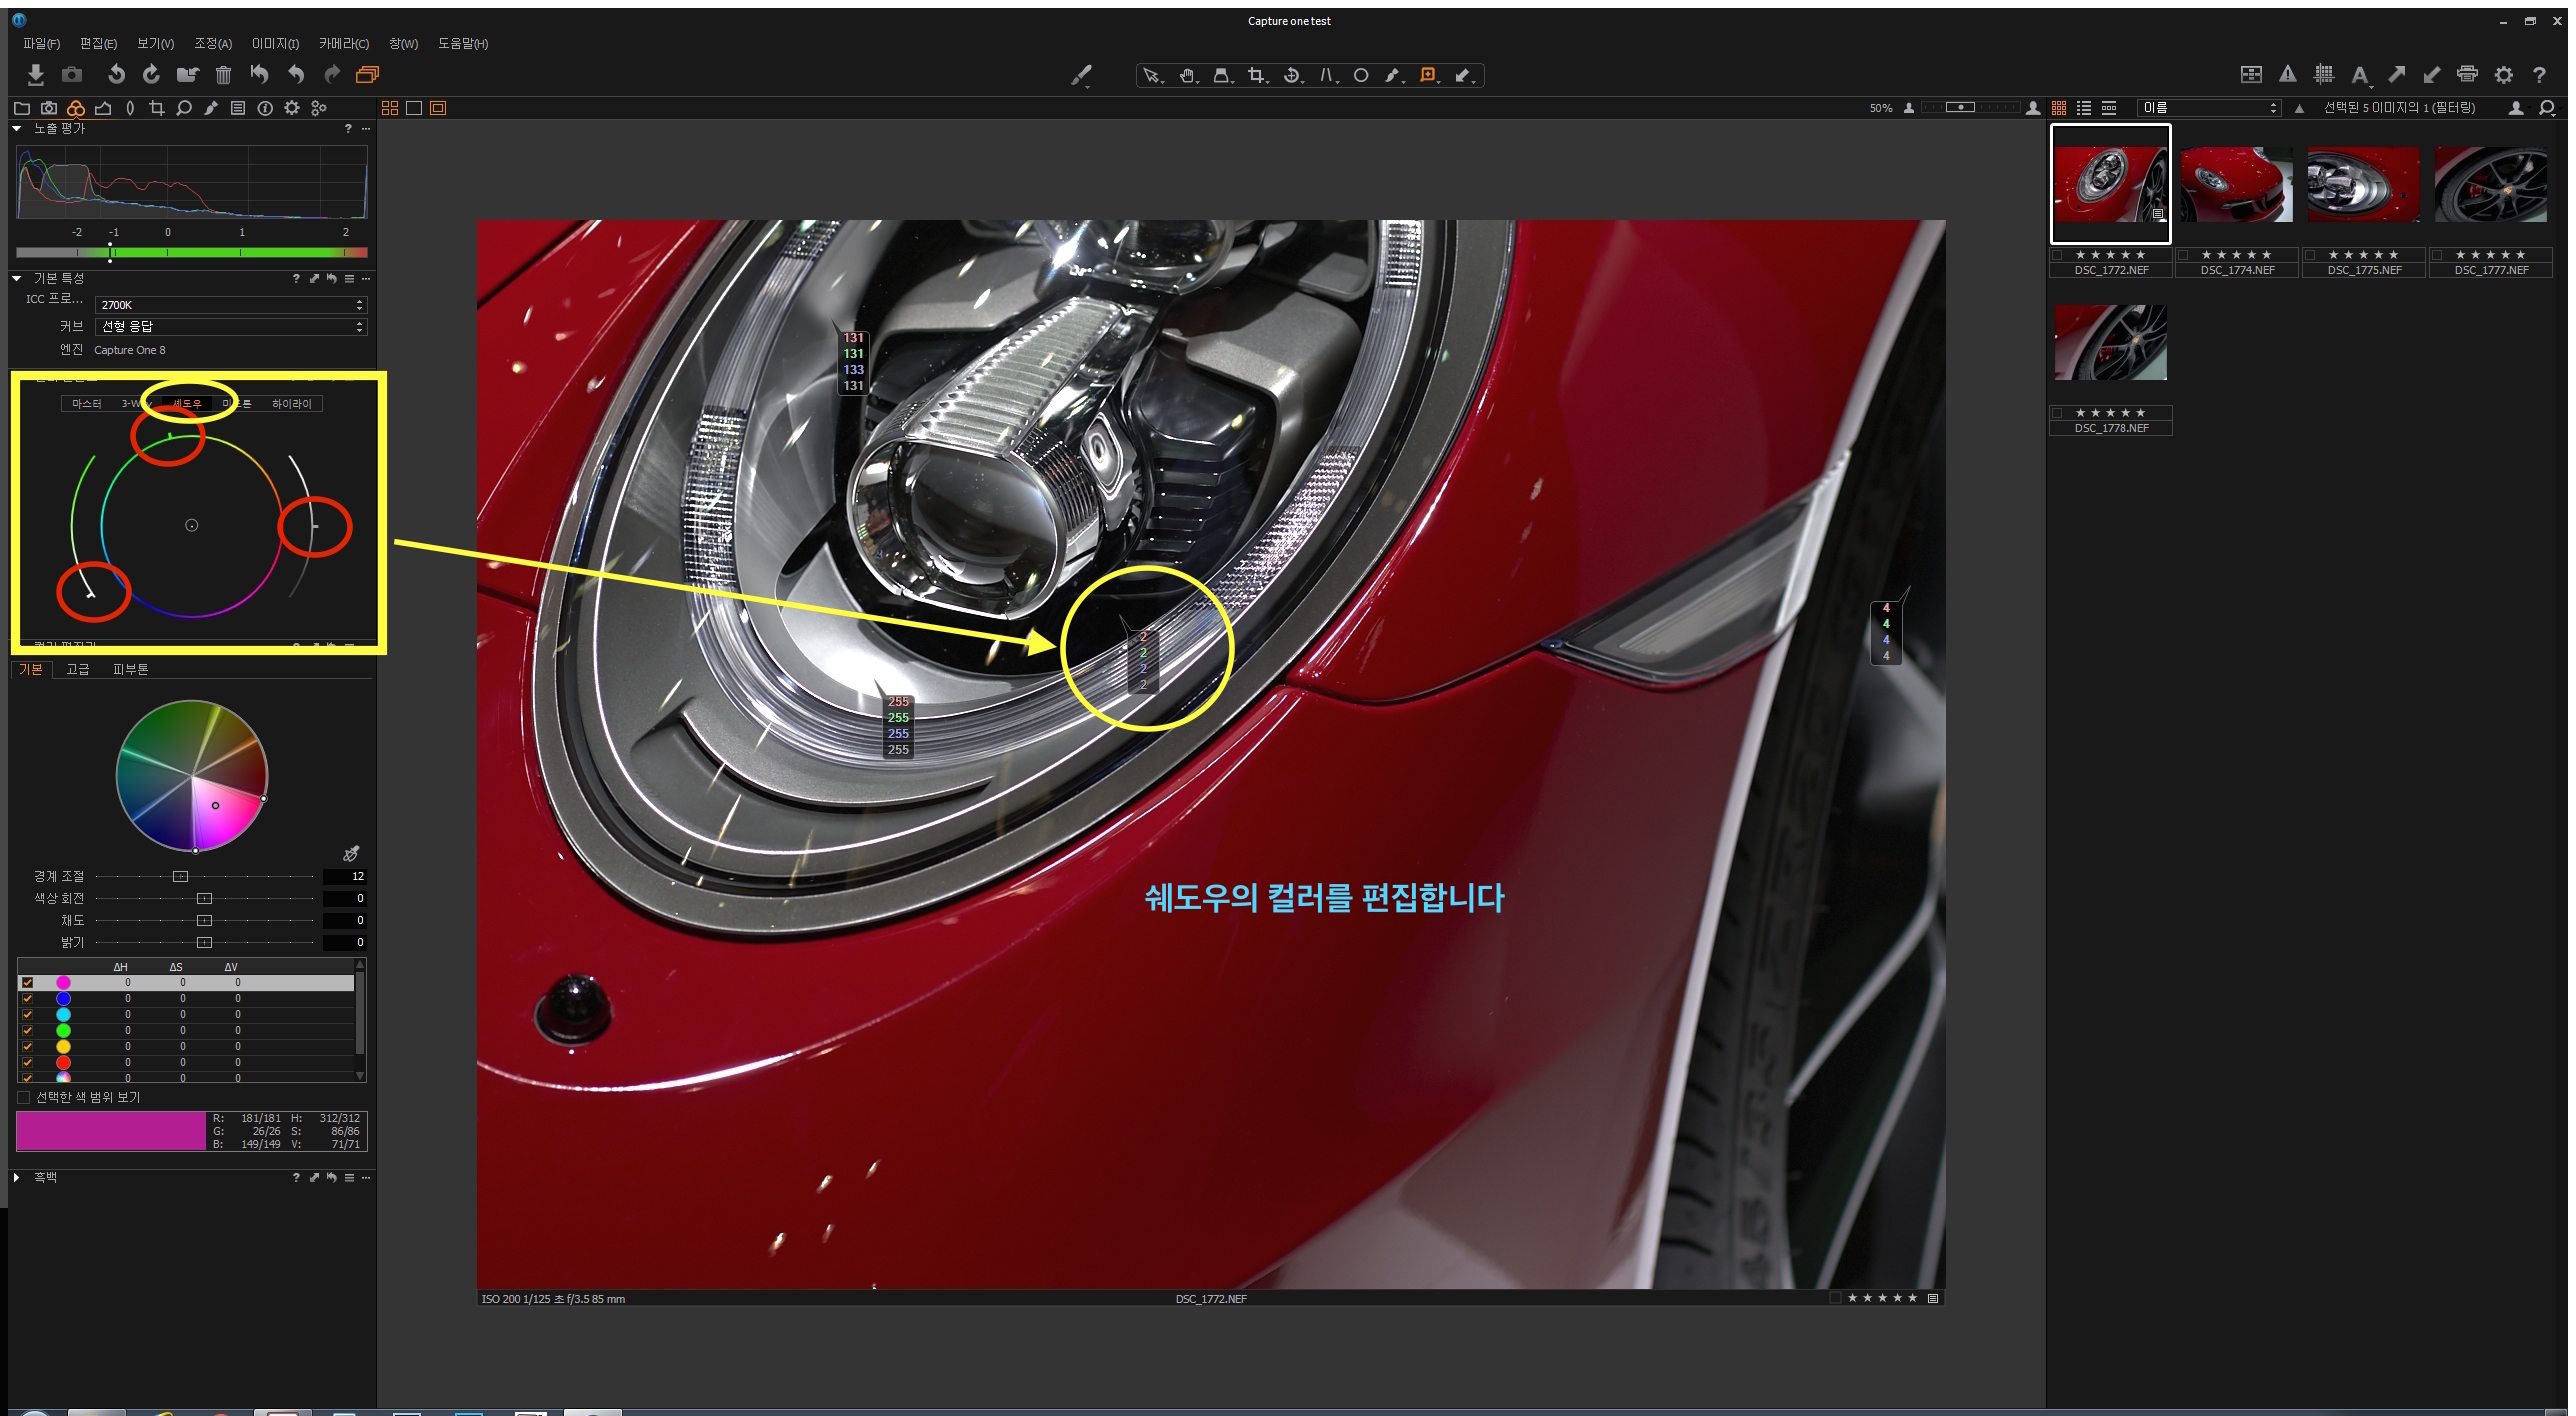
Task: Select the Crop cursor tool
Action: coord(1256,75)
